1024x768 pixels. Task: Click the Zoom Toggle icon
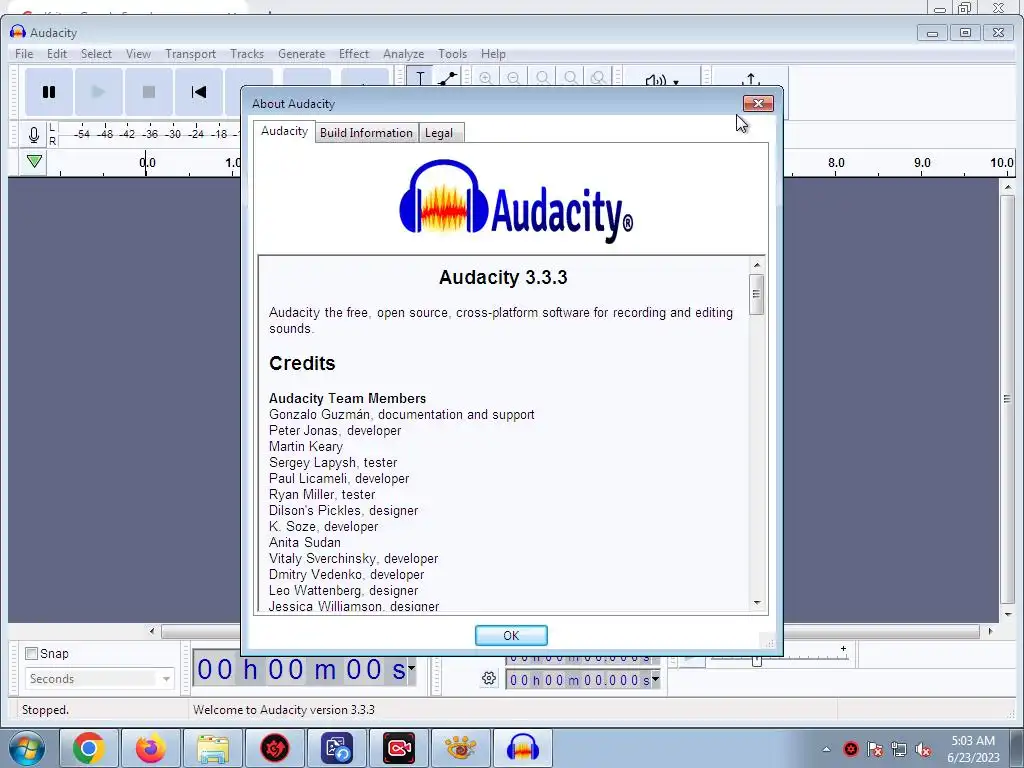[598, 78]
